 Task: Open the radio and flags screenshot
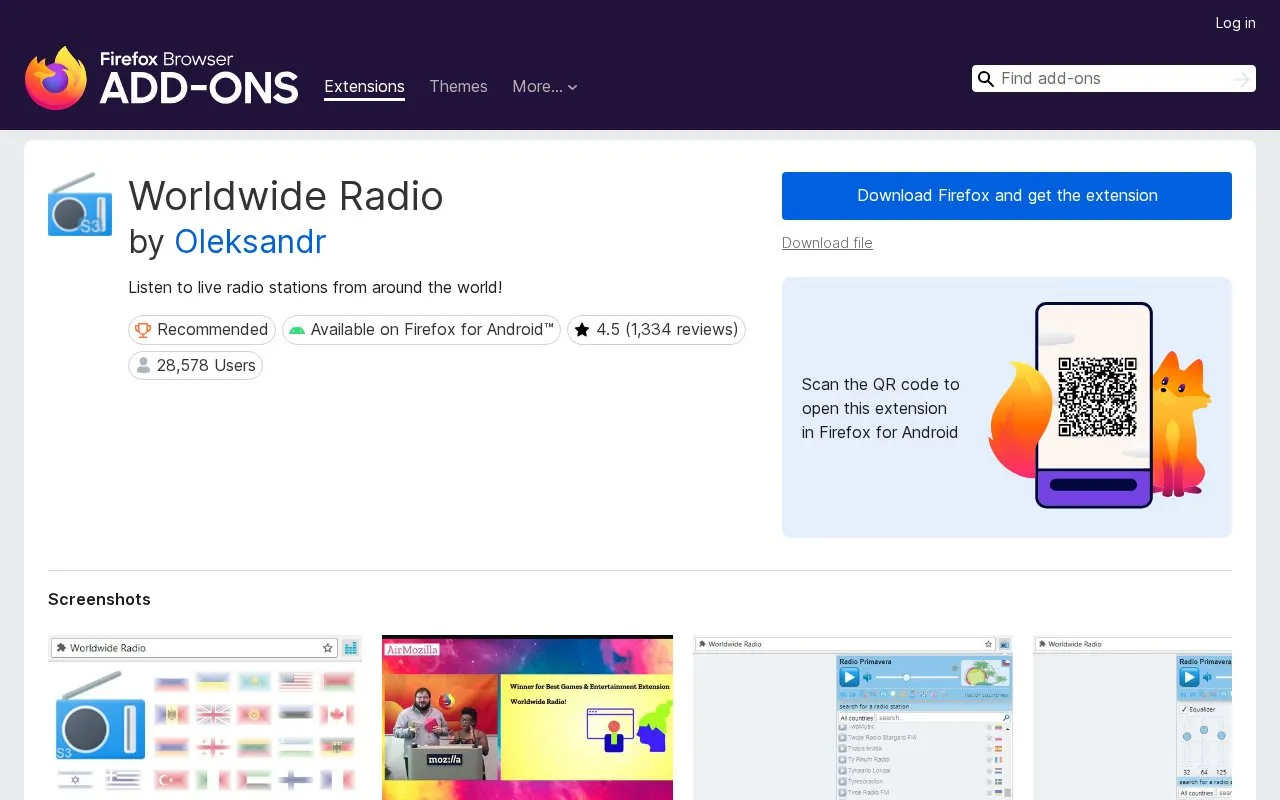[205, 717]
